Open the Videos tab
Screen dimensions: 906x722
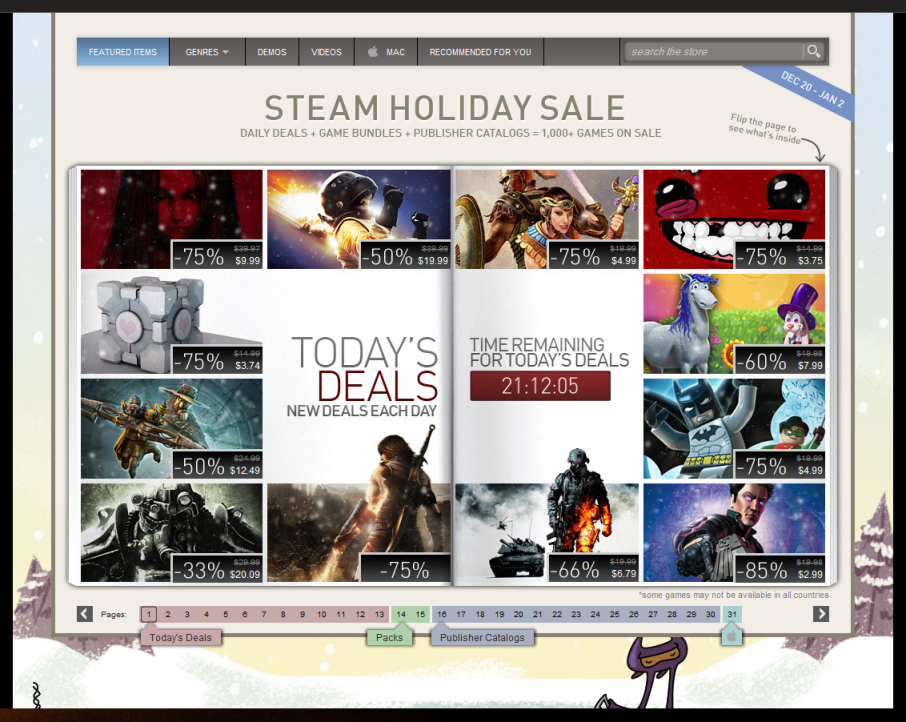pyautogui.click(x=326, y=52)
